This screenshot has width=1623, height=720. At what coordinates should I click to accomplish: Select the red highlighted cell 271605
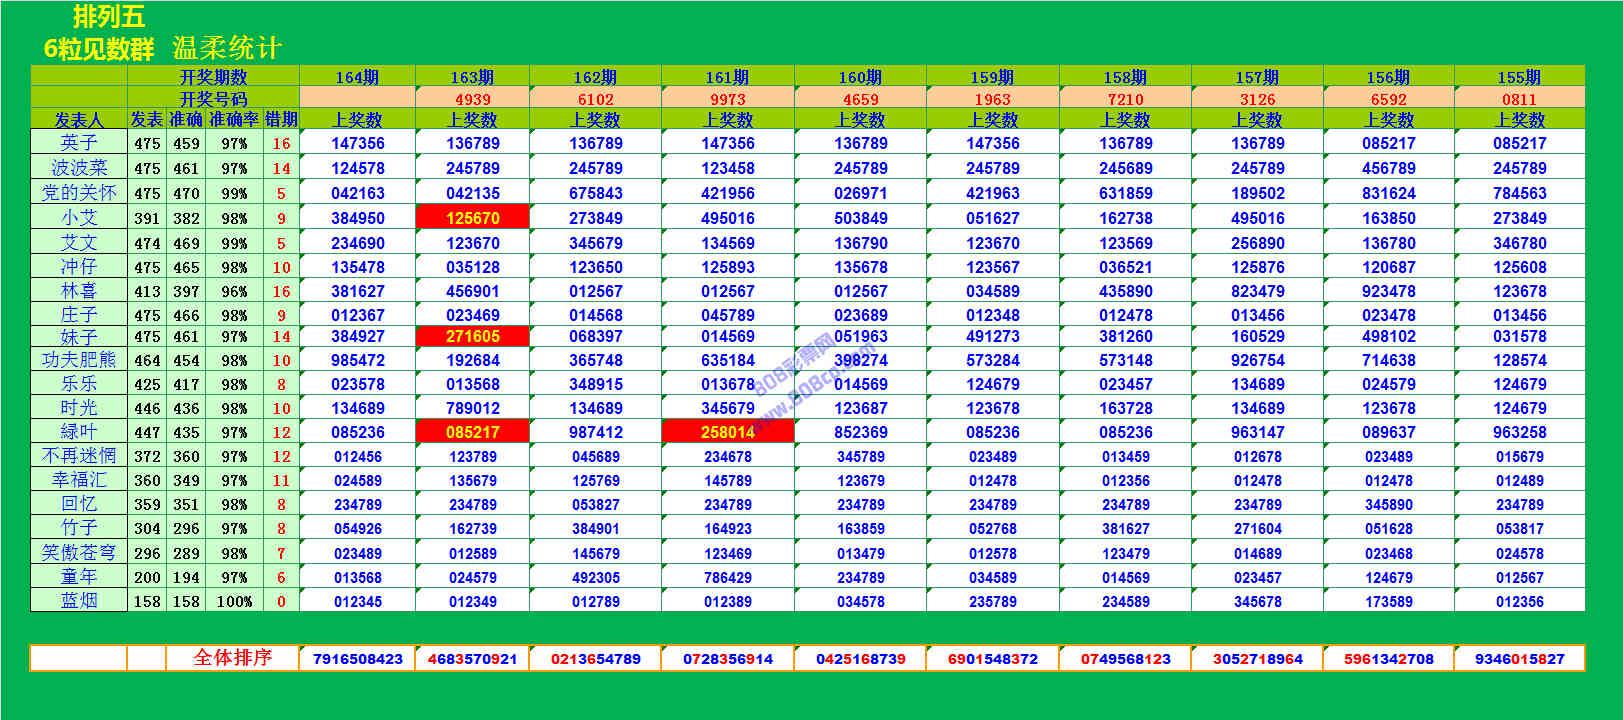click(472, 337)
